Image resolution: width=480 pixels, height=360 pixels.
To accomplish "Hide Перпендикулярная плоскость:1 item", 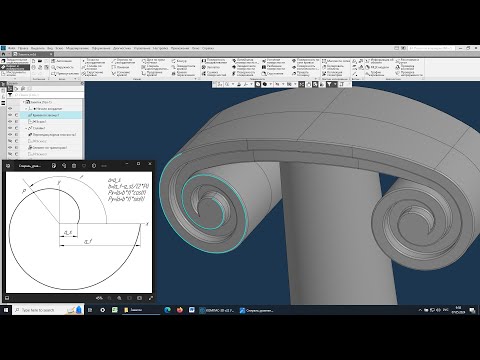I will 10,135.
